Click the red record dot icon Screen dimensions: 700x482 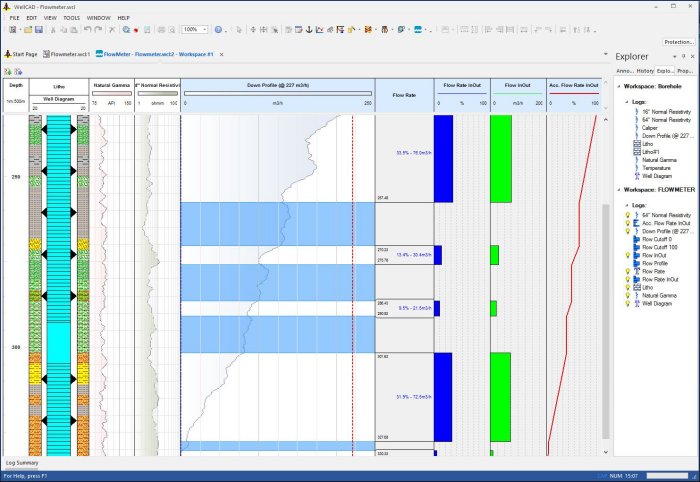(x=135, y=30)
